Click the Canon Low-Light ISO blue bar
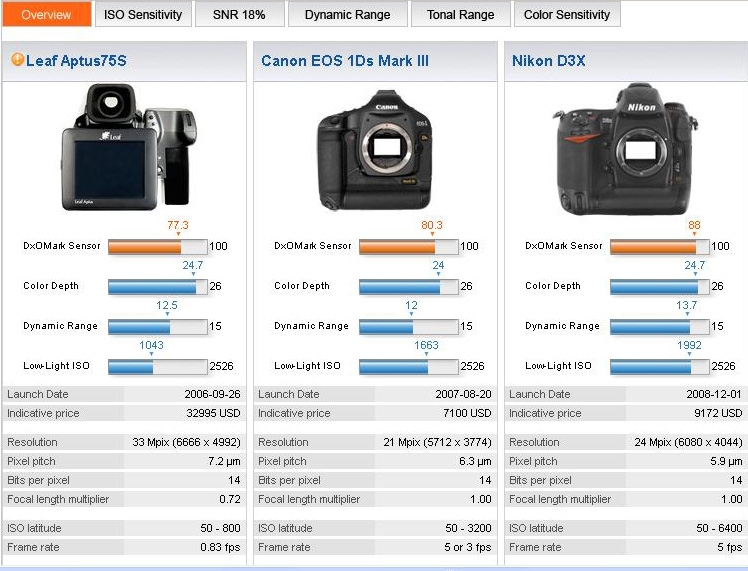 pos(409,366)
